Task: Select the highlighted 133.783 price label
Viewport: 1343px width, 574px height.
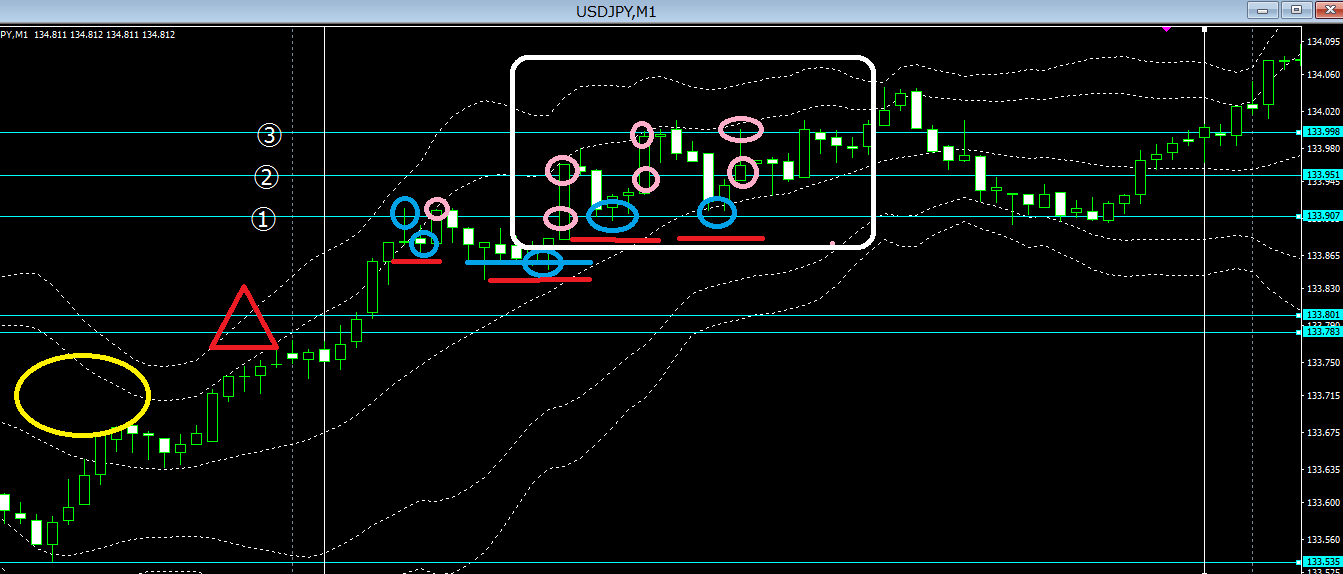Action: [1324, 331]
